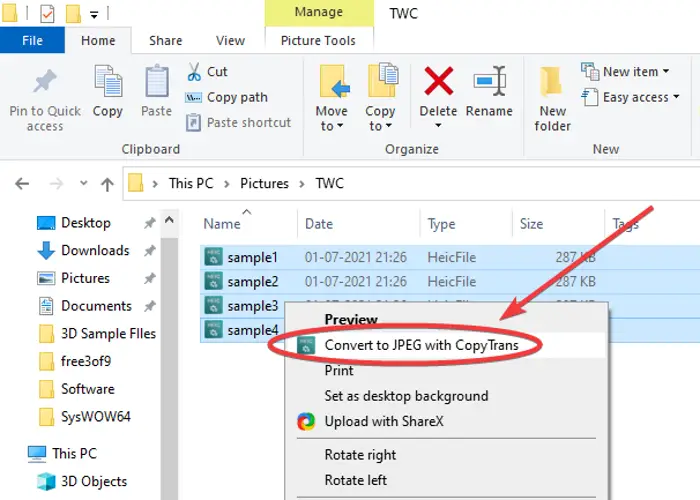Open the Software folder in sidebar
This screenshot has width=700, height=500.
(88, 389)
